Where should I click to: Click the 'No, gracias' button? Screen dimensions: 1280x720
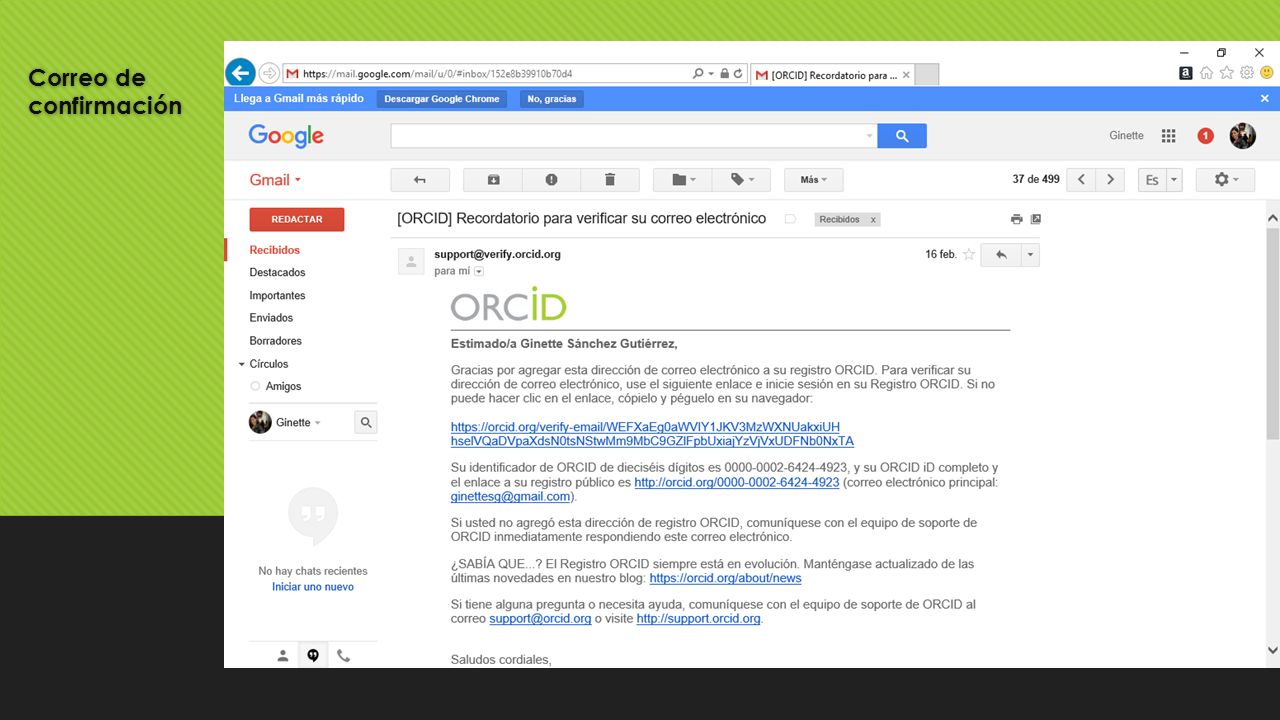551,99
